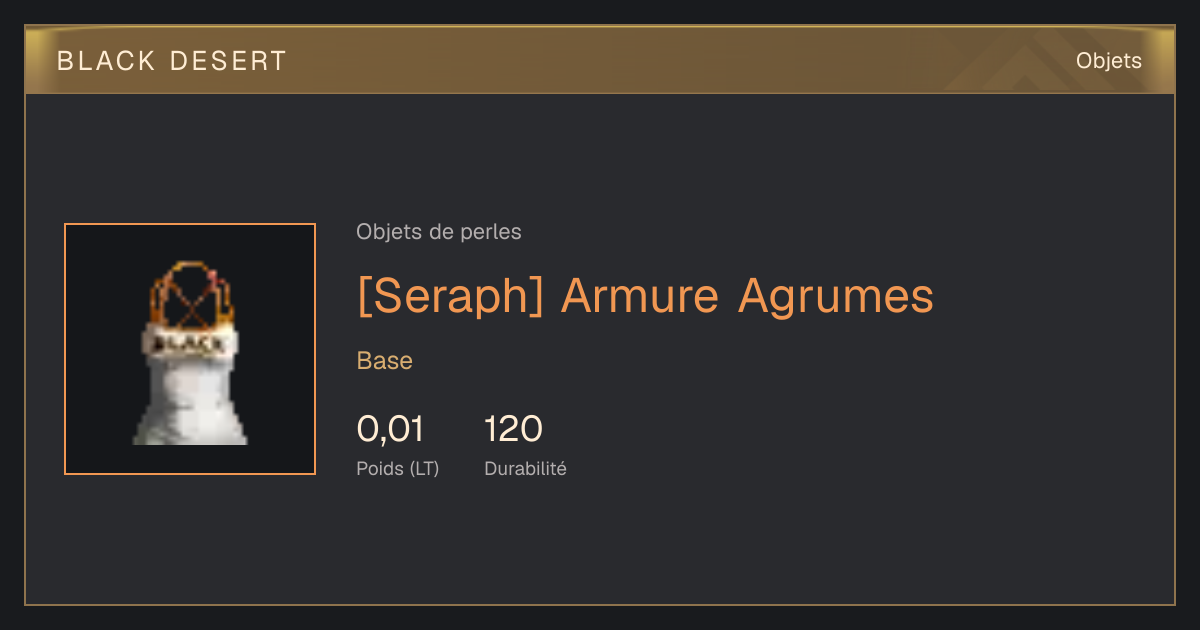Image resolution: width=1200 pixels, height=630 pixels.
Task: Select the Base grade label
Action: 385,361
